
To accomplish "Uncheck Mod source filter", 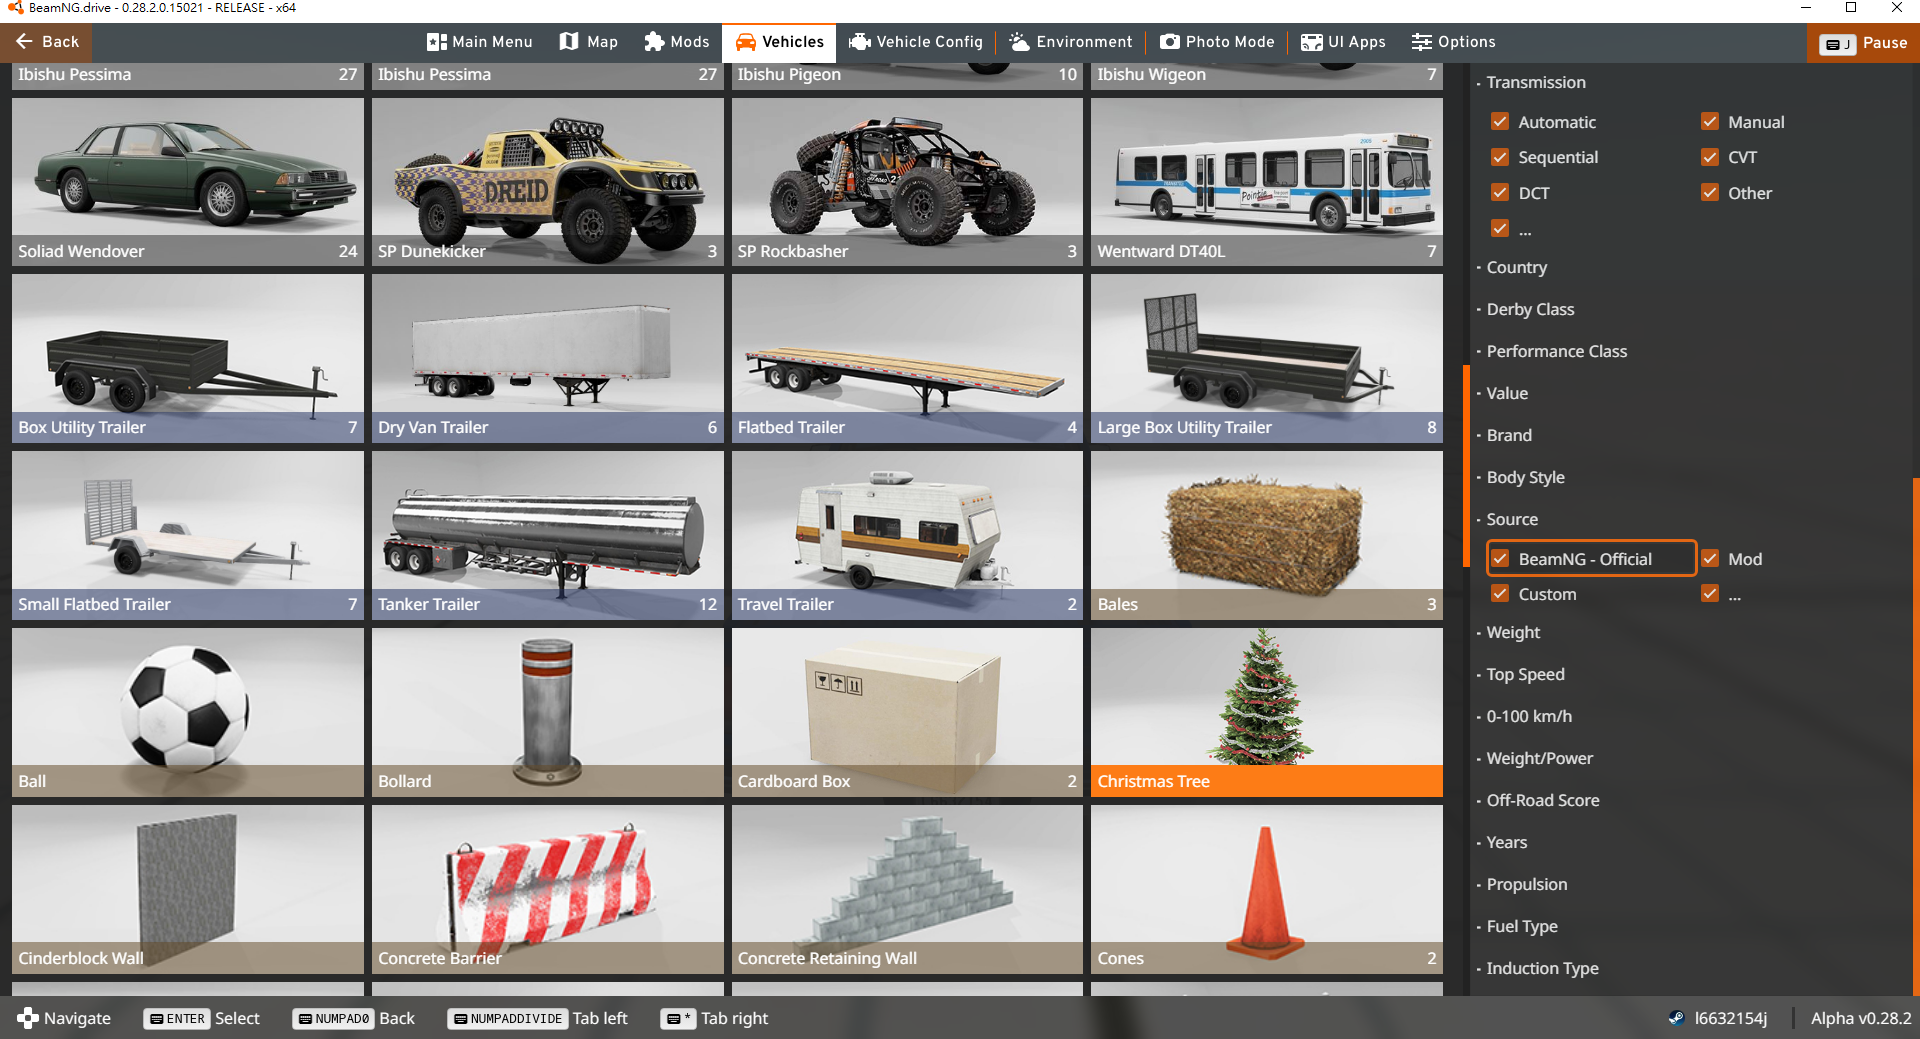I will (1710, 558).
